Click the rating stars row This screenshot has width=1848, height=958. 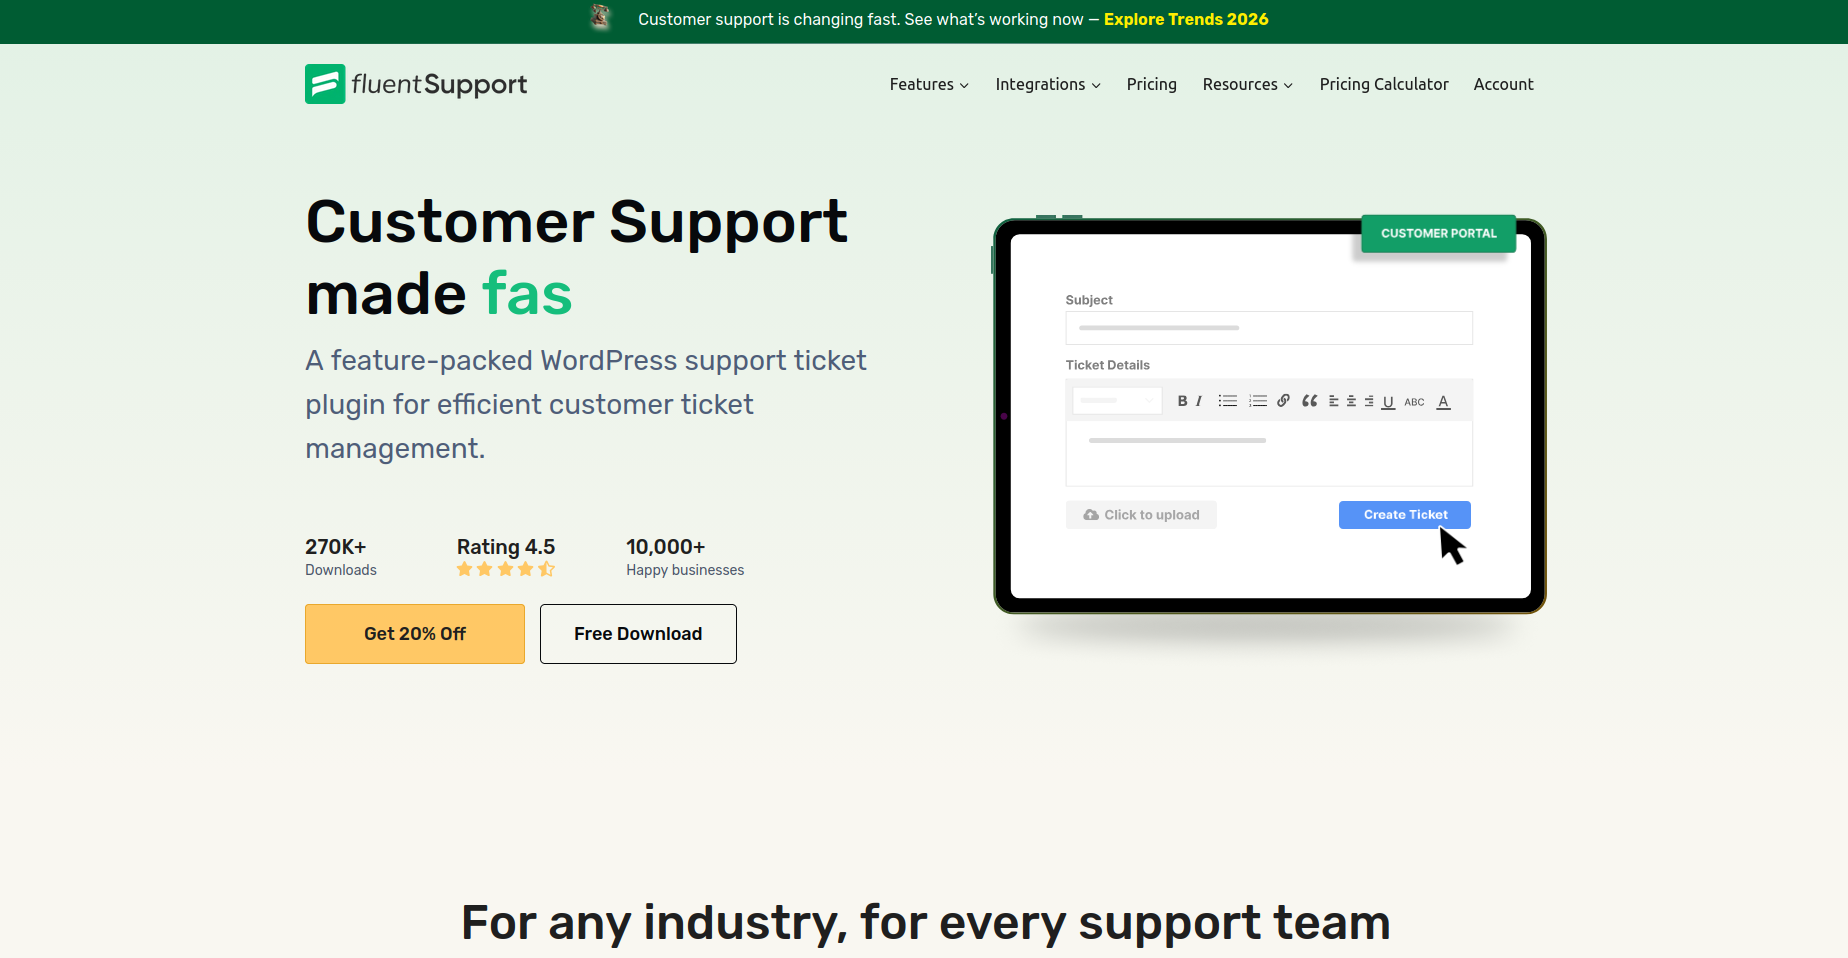point(506,569)
